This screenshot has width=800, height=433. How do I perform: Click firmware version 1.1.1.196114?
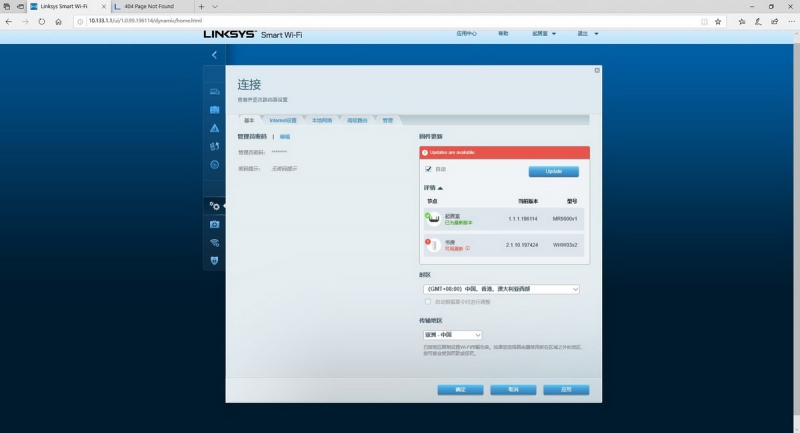tap(522, 219)
